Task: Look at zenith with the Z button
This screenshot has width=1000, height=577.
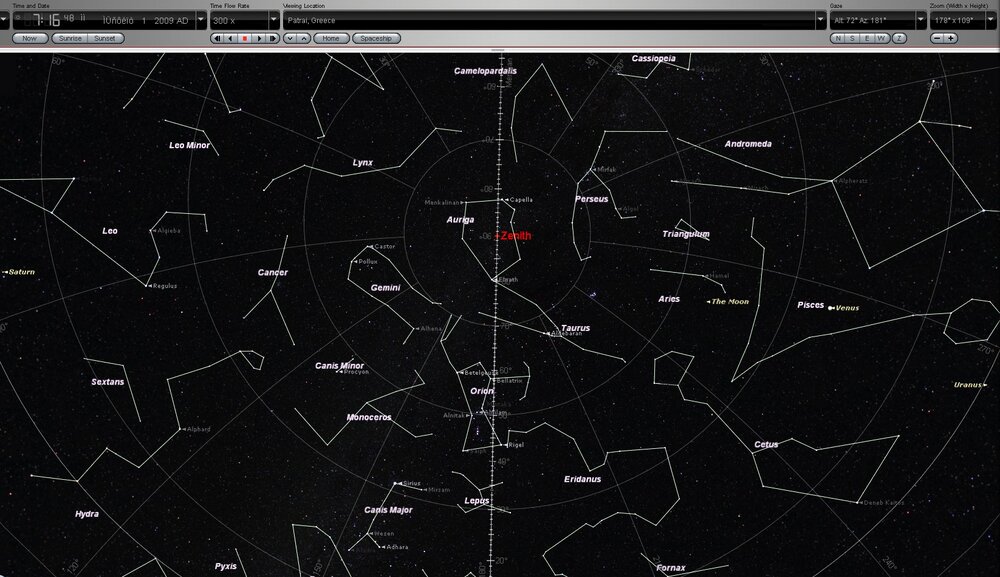Action: tap(899, 38)
